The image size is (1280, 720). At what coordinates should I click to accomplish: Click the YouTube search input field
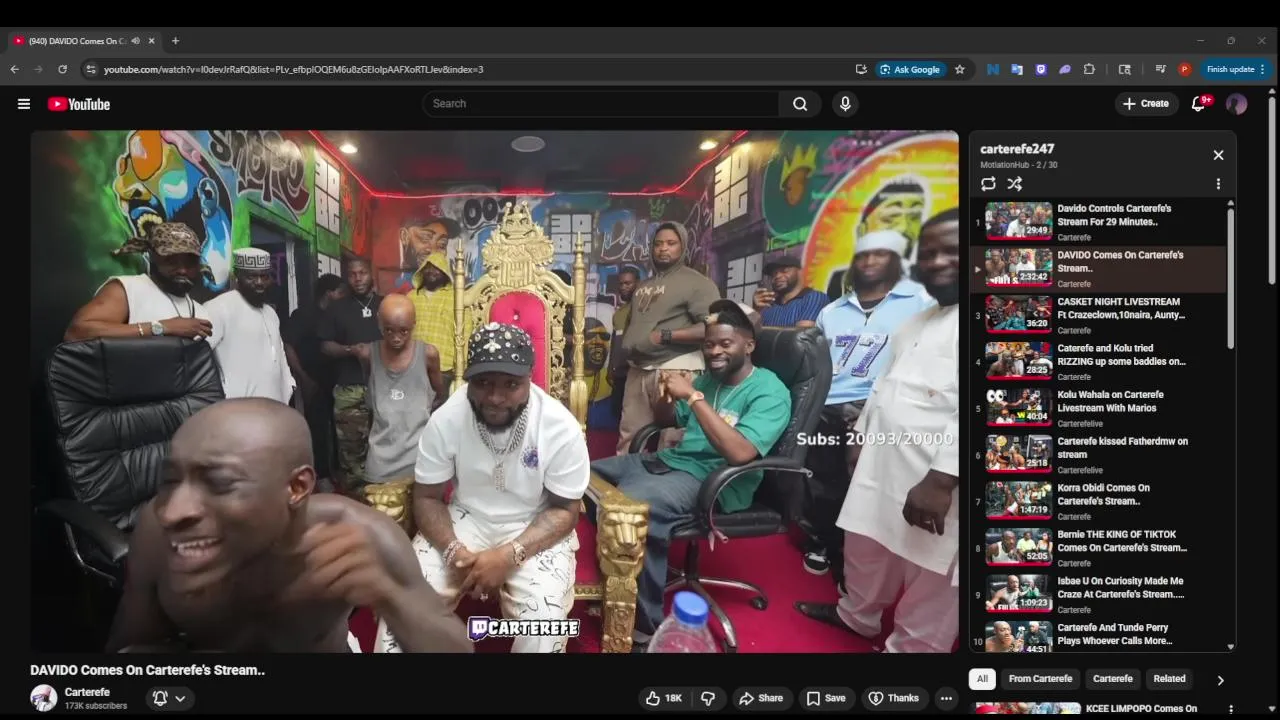point(600,104)
